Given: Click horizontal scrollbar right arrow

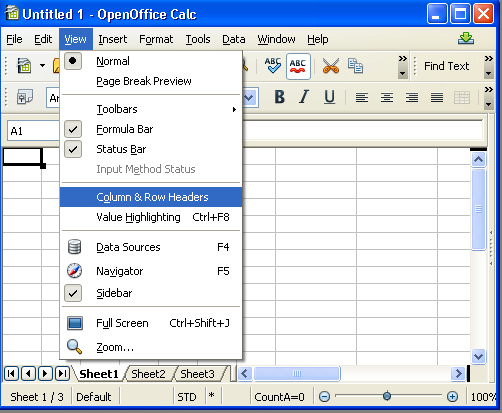Looking at the screenshot, I should tap(458, 374).
